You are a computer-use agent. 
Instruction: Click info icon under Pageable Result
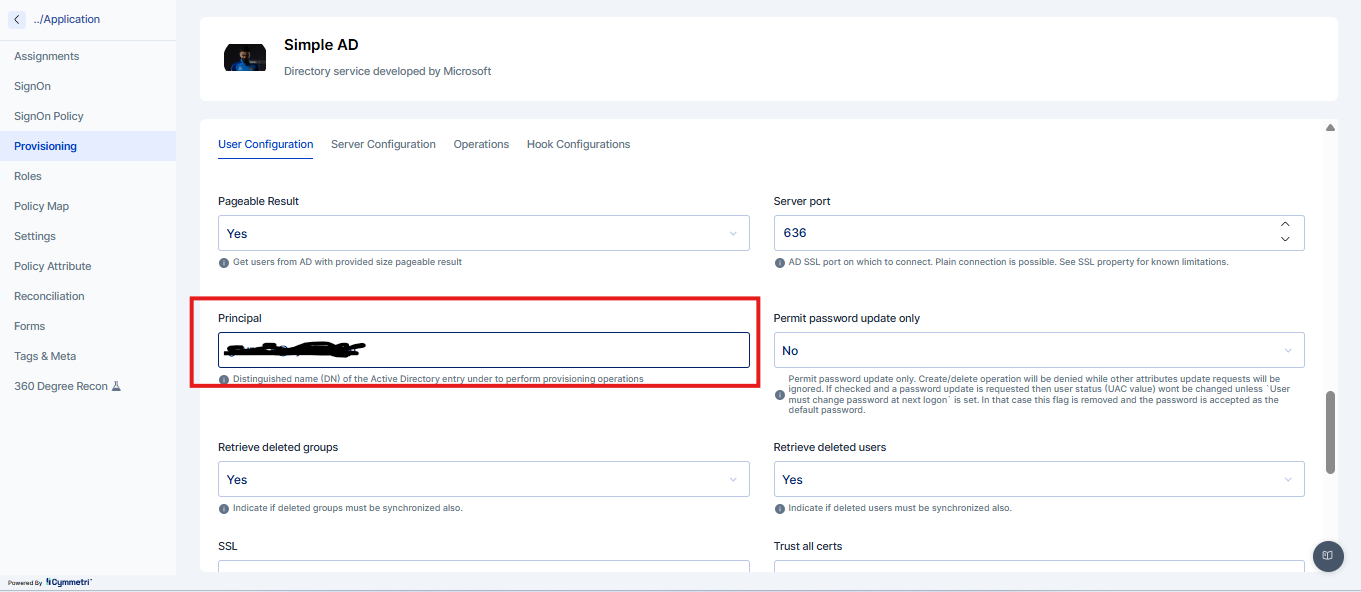(223, 262)
